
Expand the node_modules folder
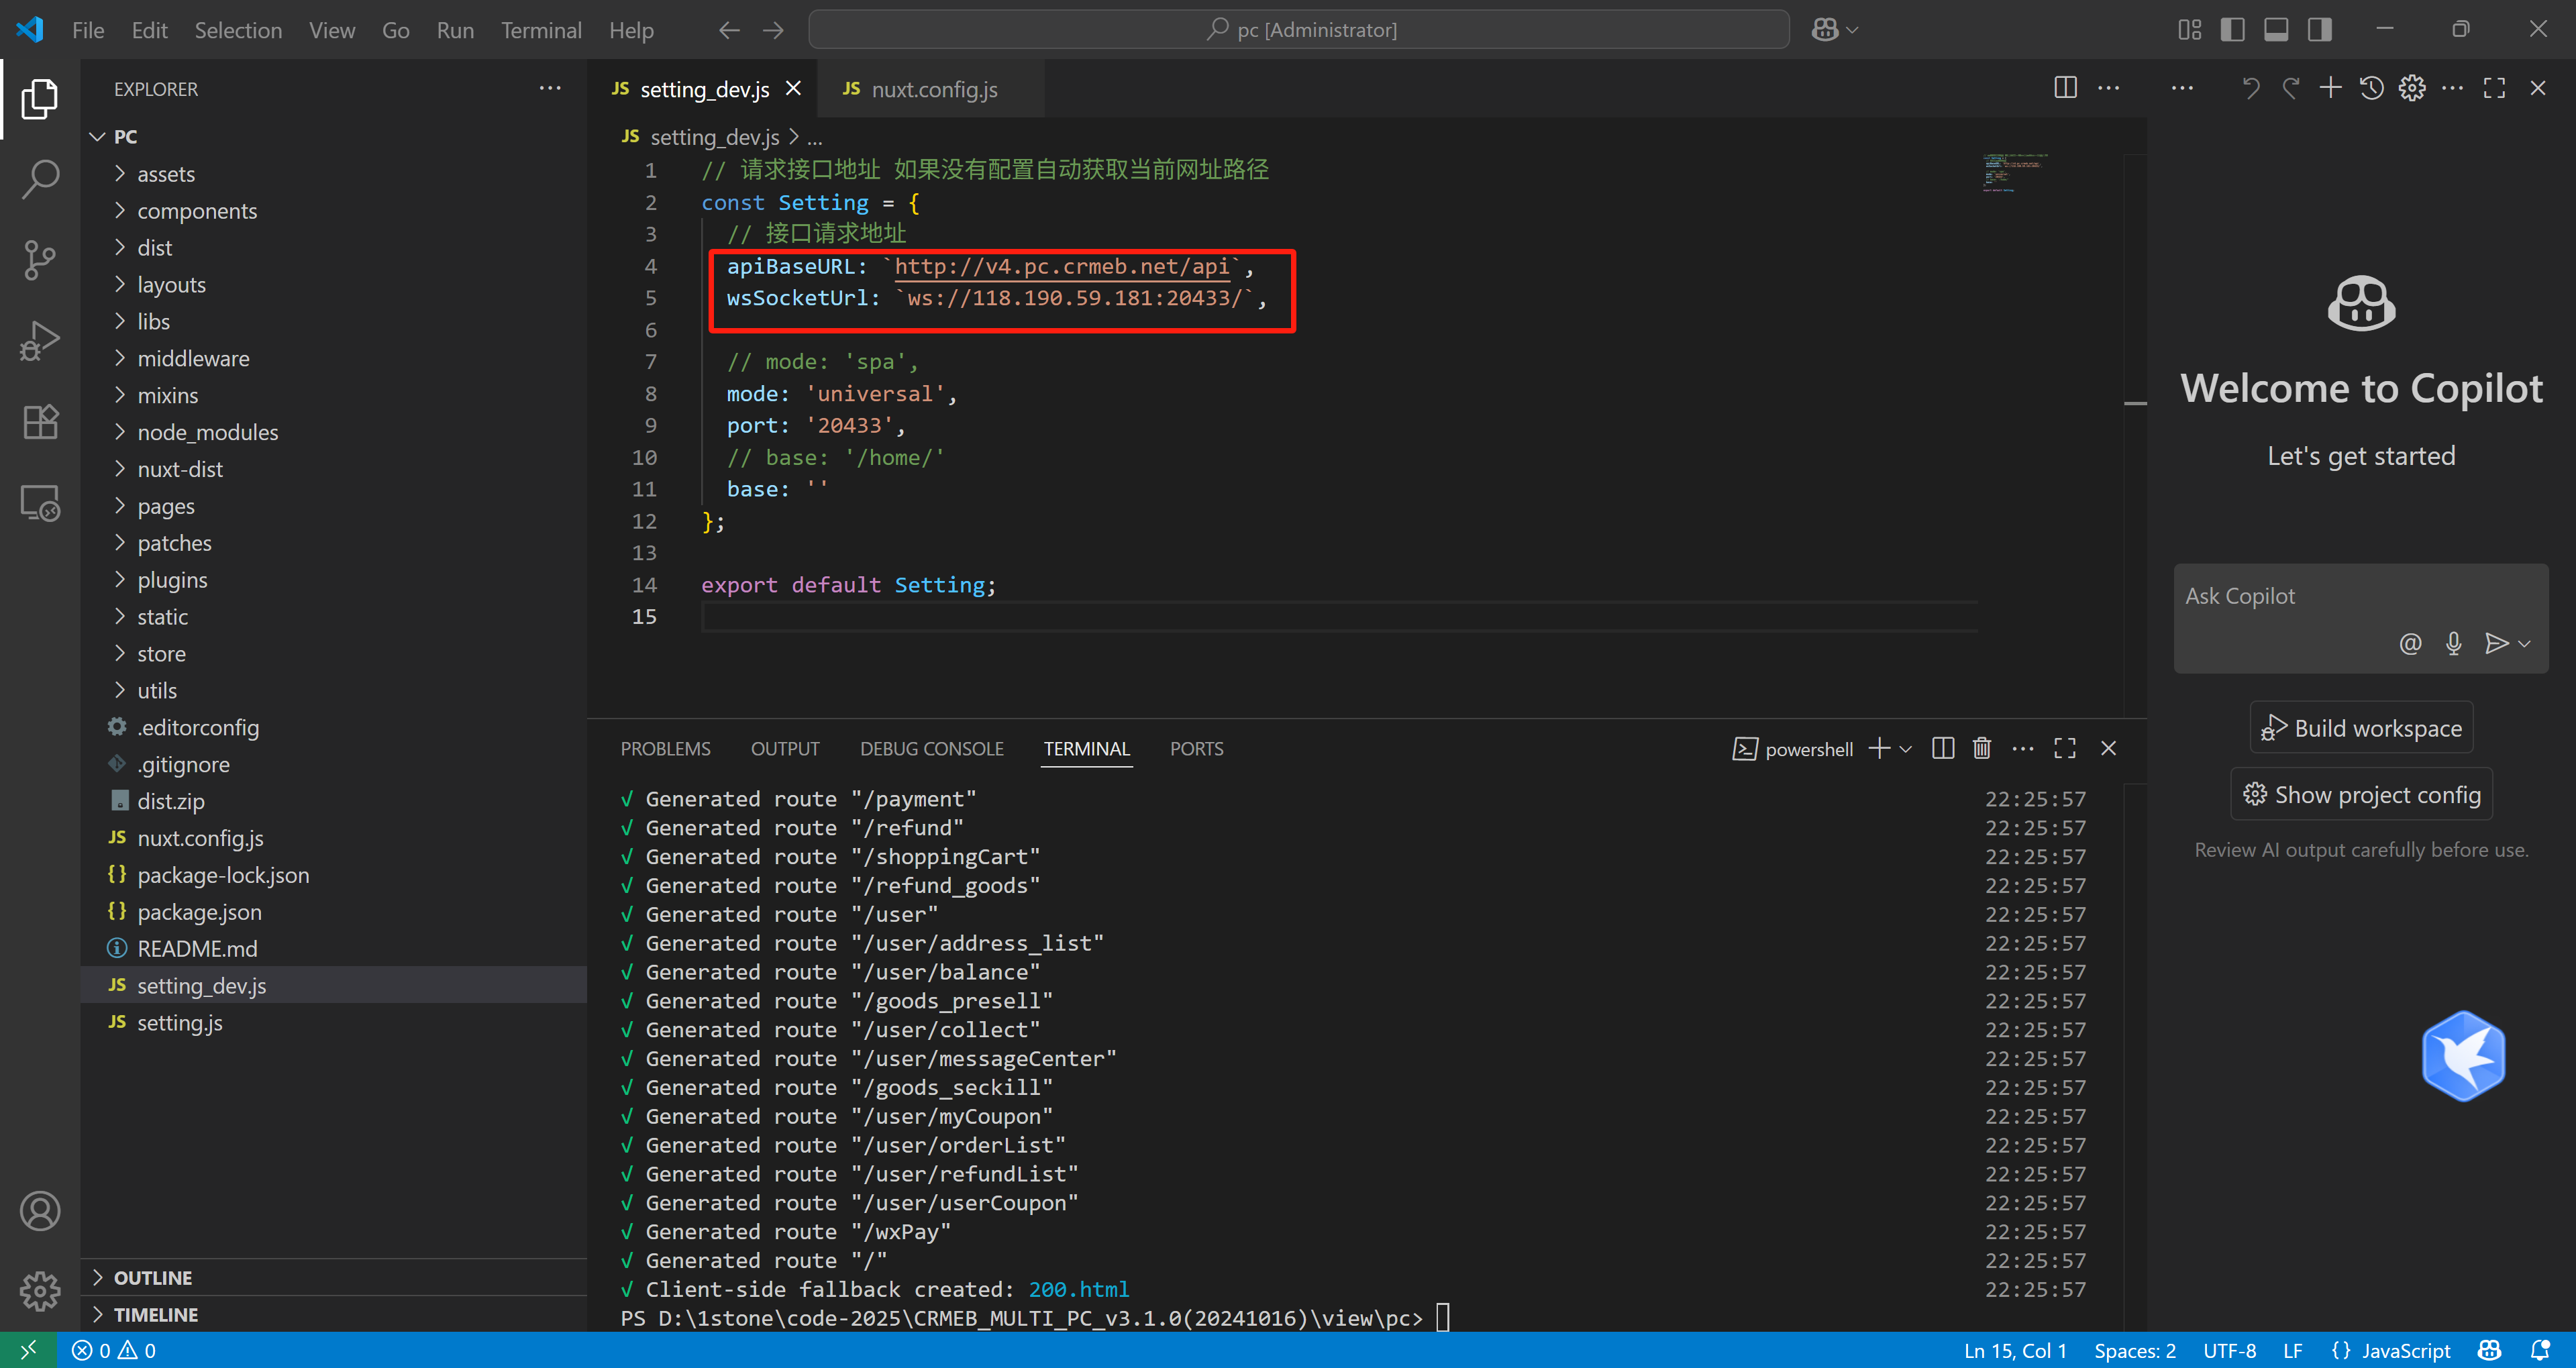(120, 431)
